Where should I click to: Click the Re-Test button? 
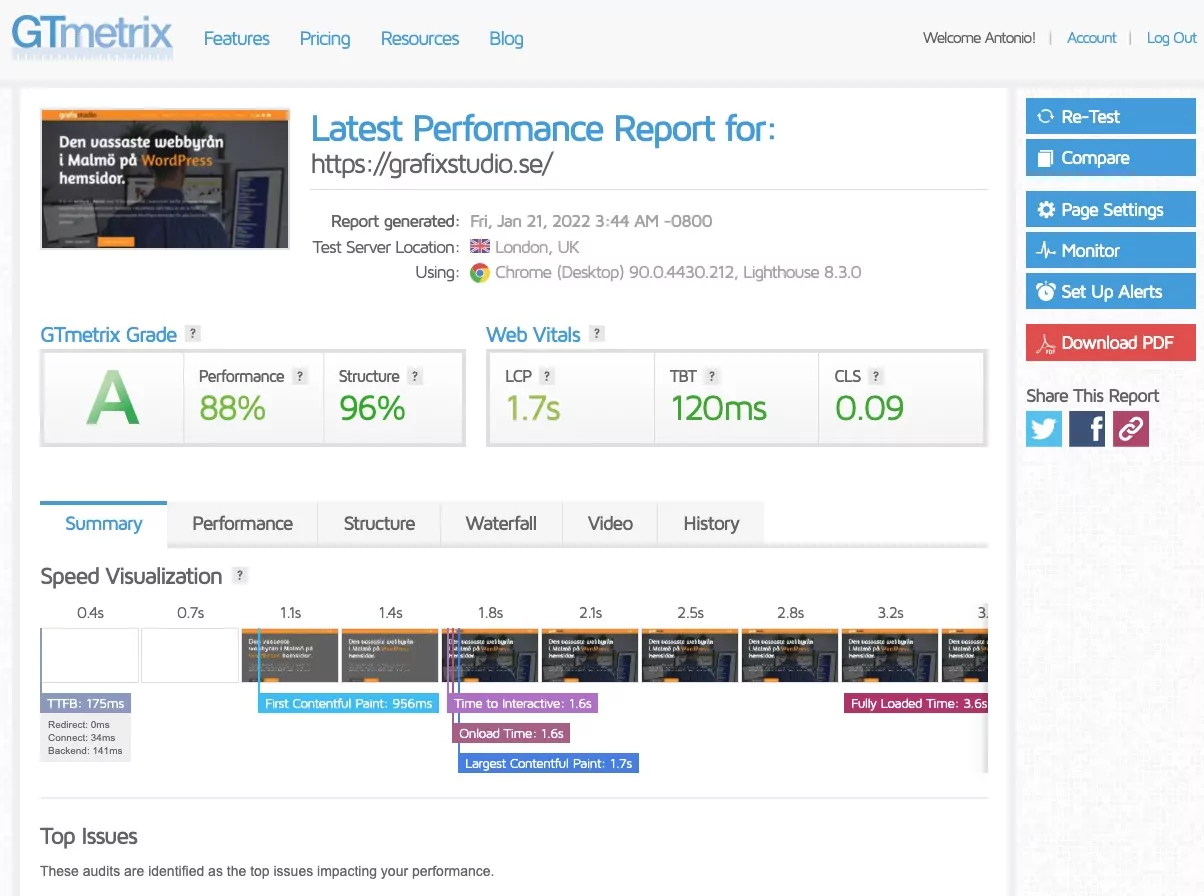[x=1111, y=117]
